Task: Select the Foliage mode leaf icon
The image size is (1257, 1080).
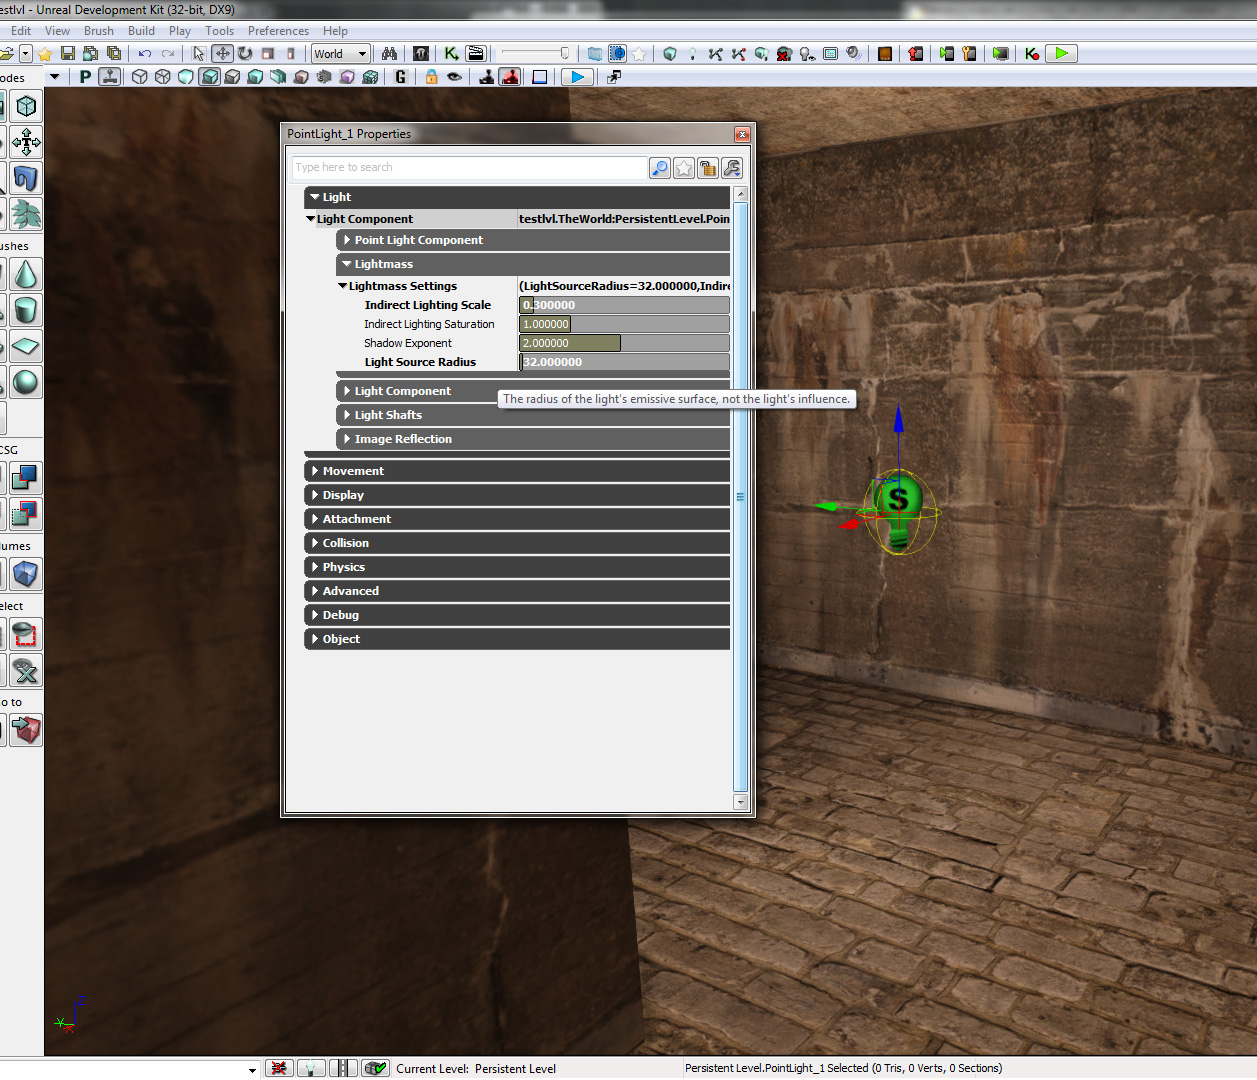Action: [26, 214]
